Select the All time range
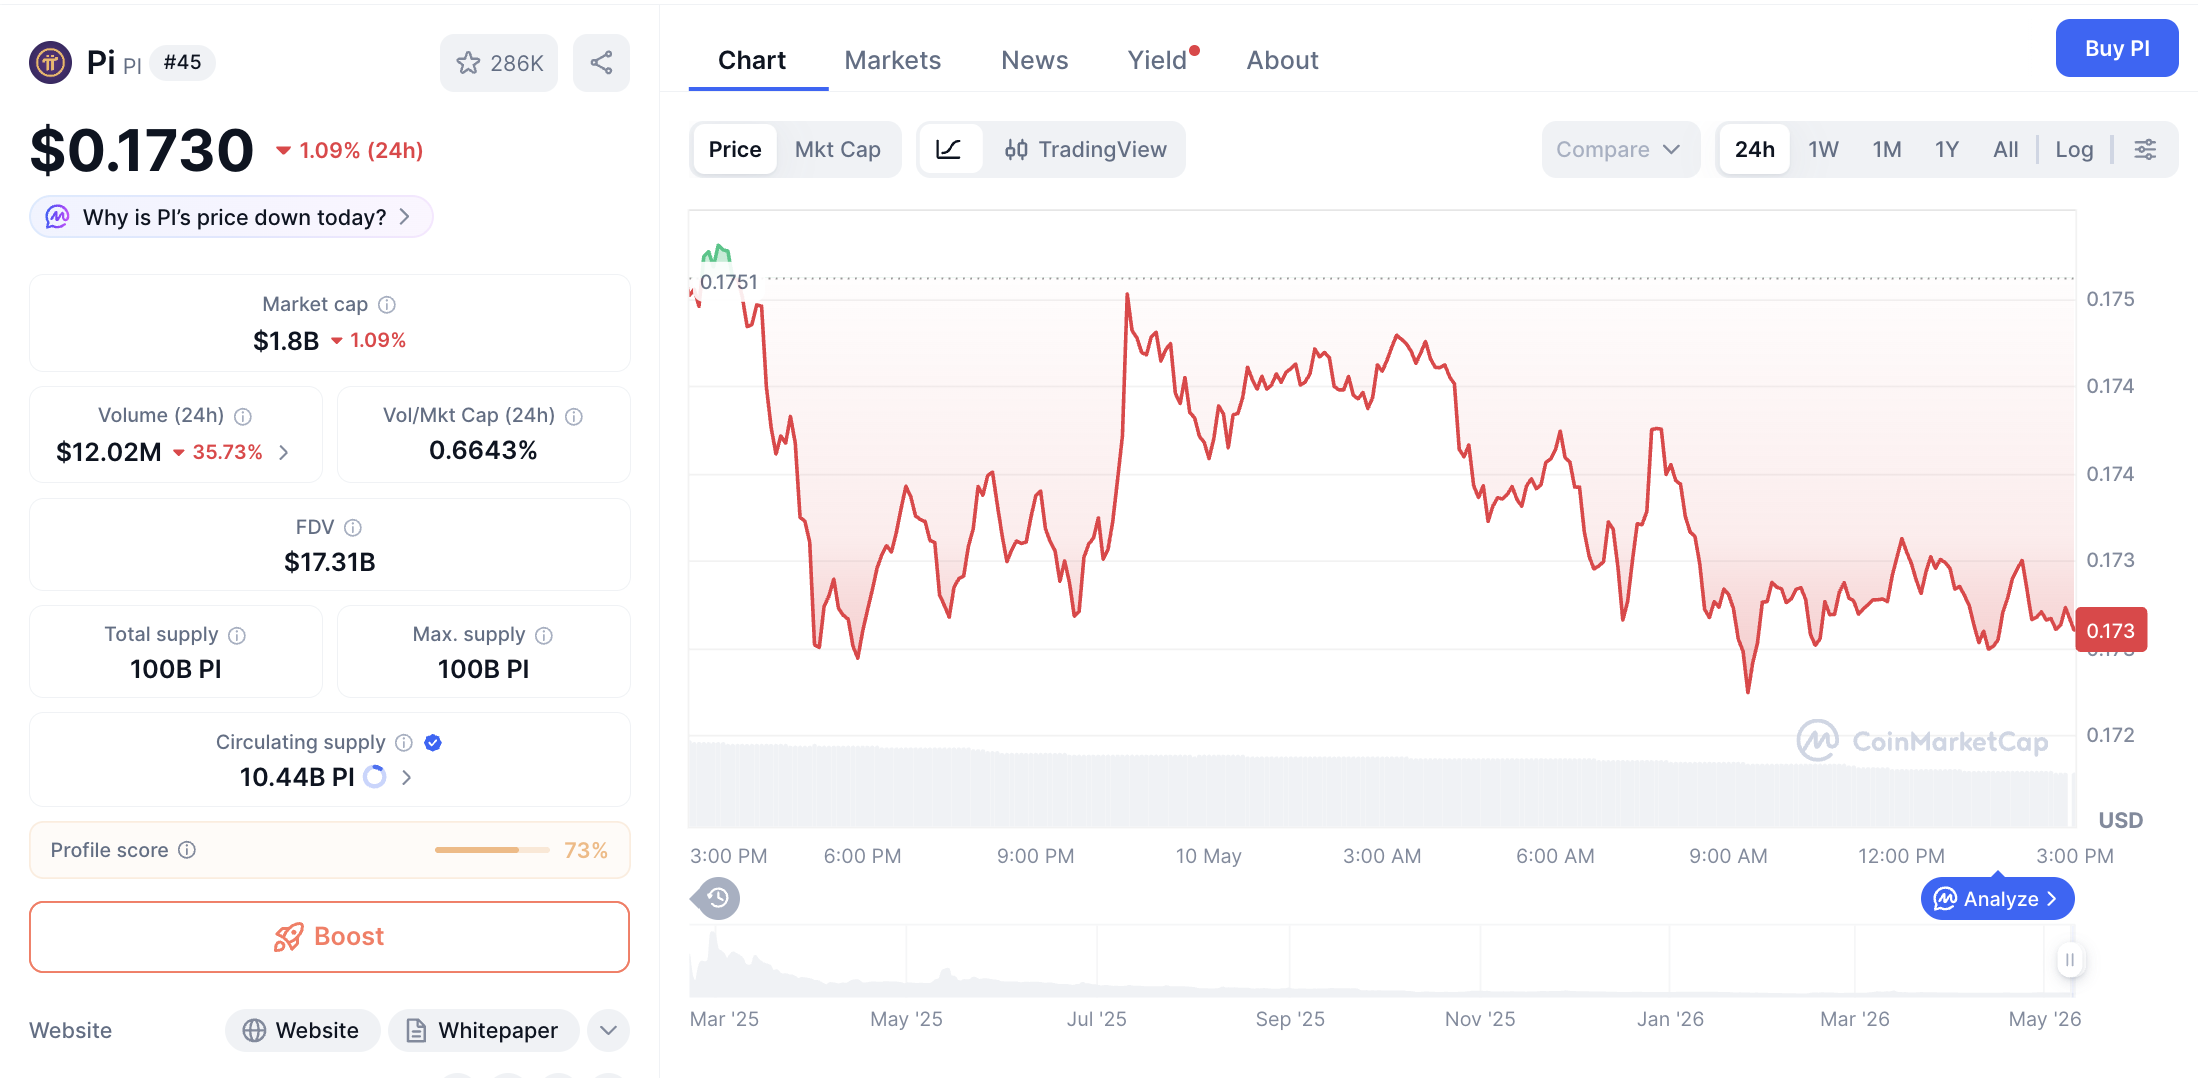The width and height of the screenshot is (2198, 1078). pyautogui.click(x=2005, y=150)
